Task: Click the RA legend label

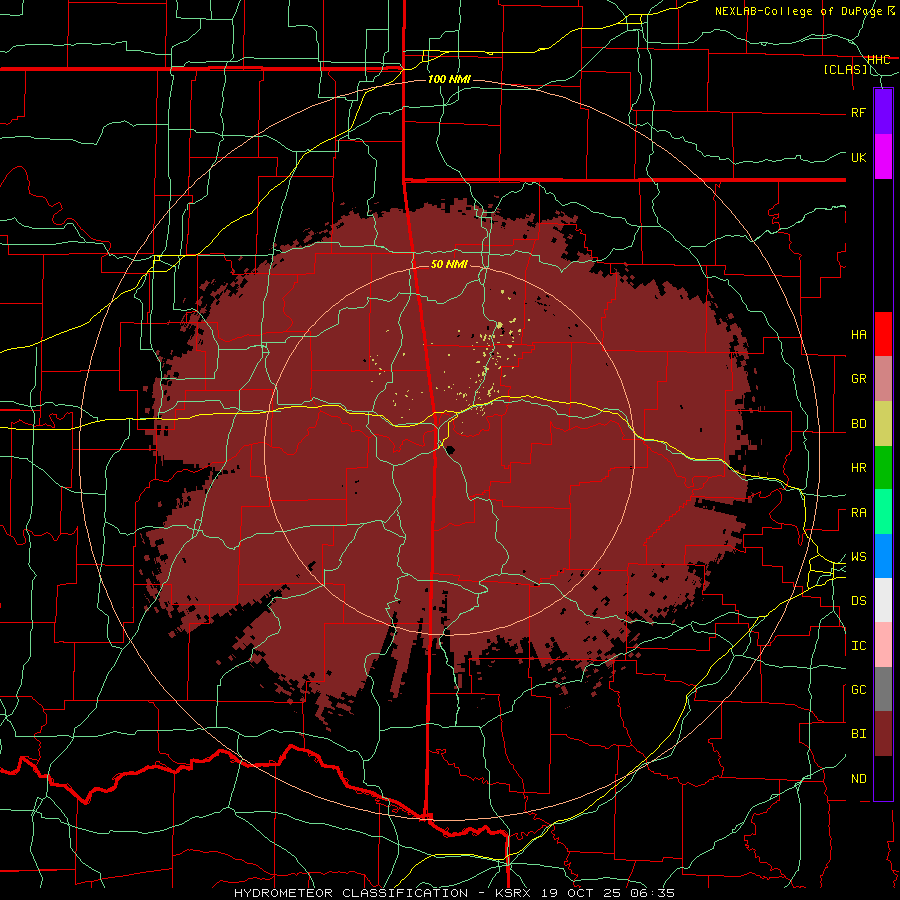Action: click(858, 513)
